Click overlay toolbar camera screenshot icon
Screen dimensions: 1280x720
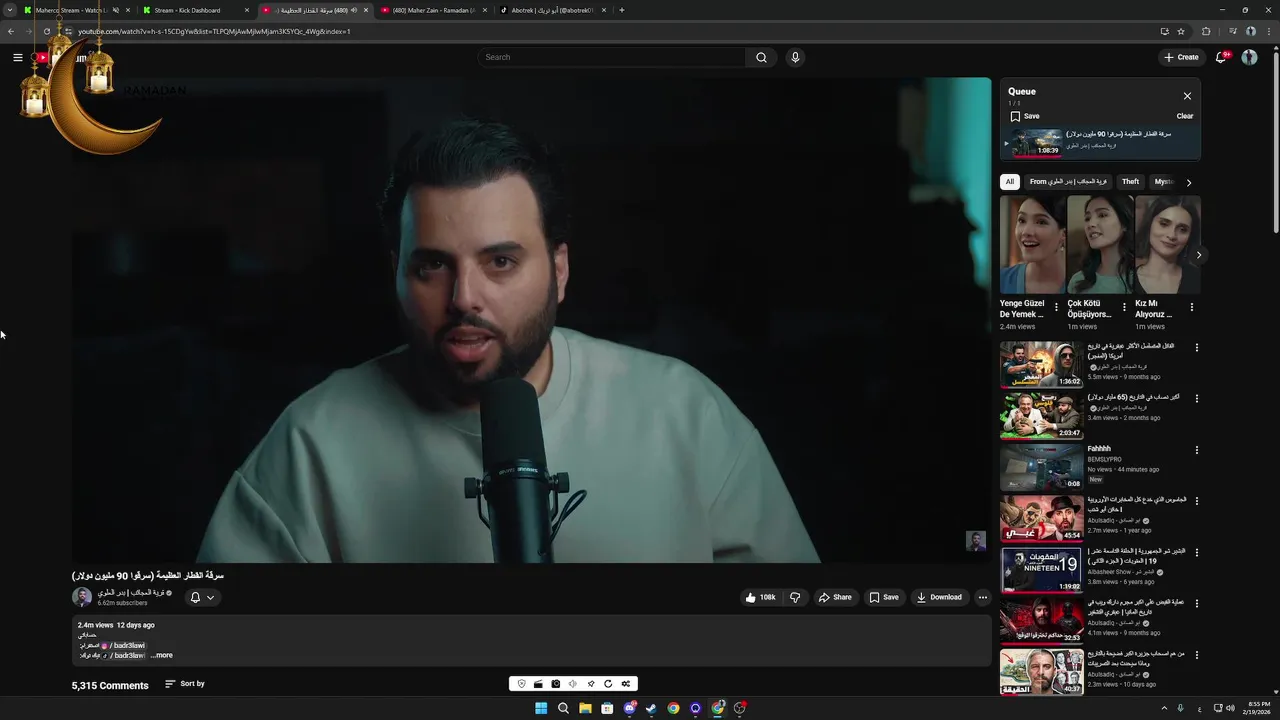pyautogui.click(x=555, y=684)
